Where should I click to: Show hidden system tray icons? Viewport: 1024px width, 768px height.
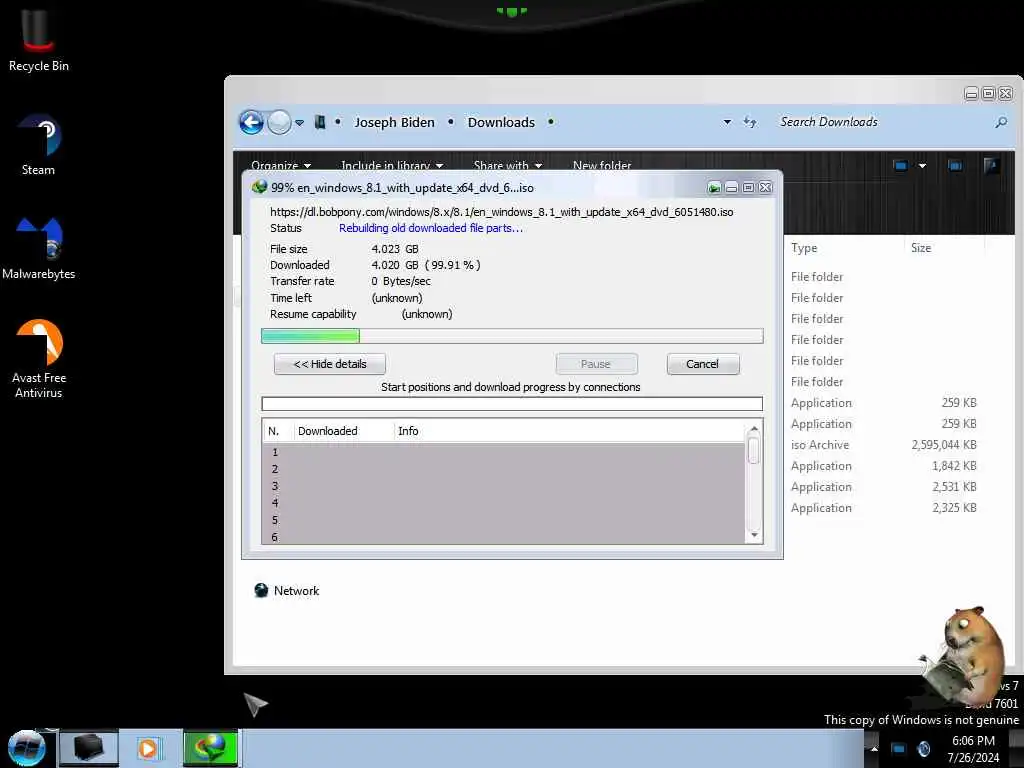pos(874,748)
